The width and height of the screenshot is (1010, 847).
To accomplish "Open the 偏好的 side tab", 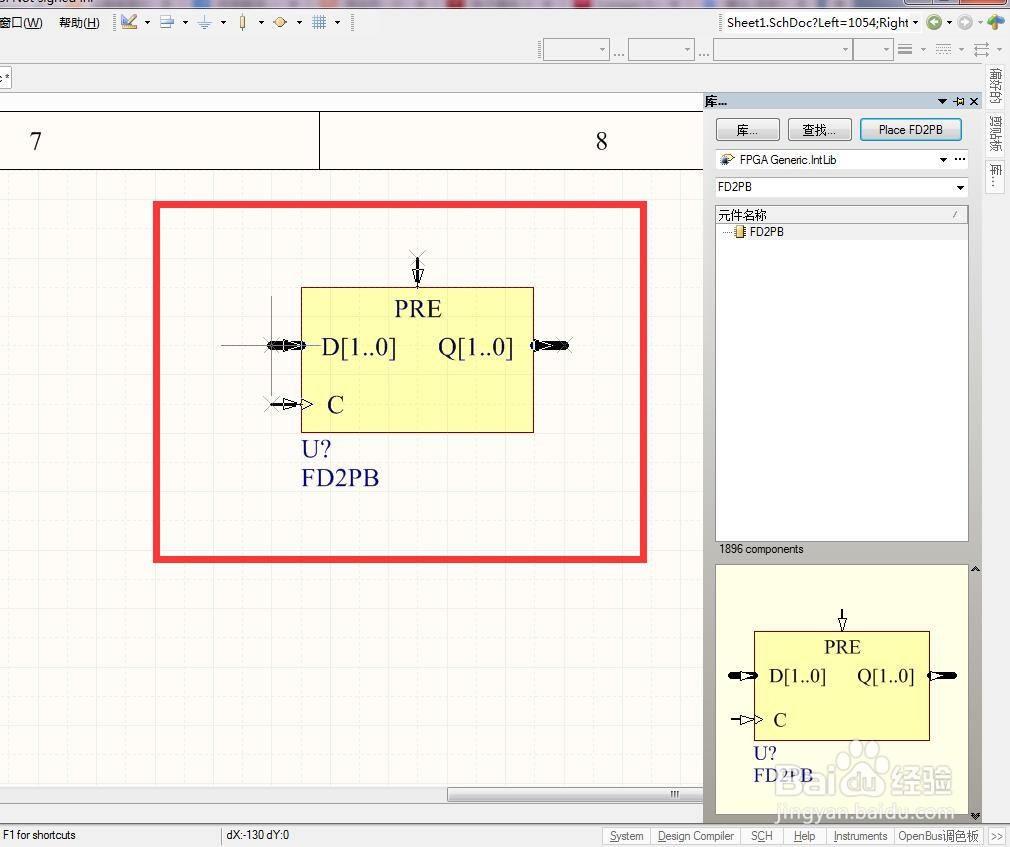I will click(996, 86).
